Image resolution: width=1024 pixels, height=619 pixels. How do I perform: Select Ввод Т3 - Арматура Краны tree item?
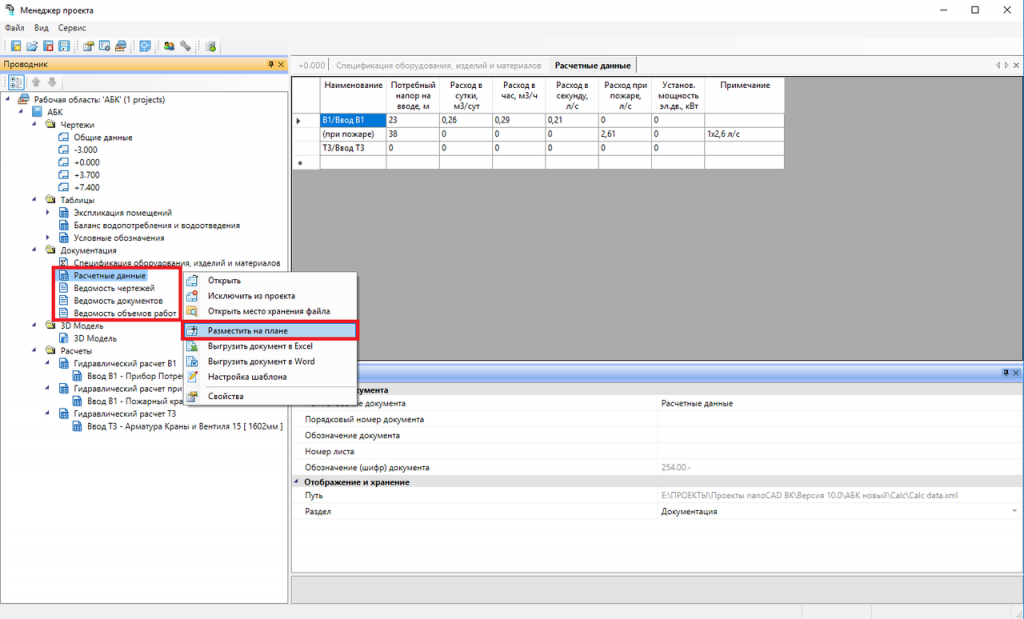(185, 426)
